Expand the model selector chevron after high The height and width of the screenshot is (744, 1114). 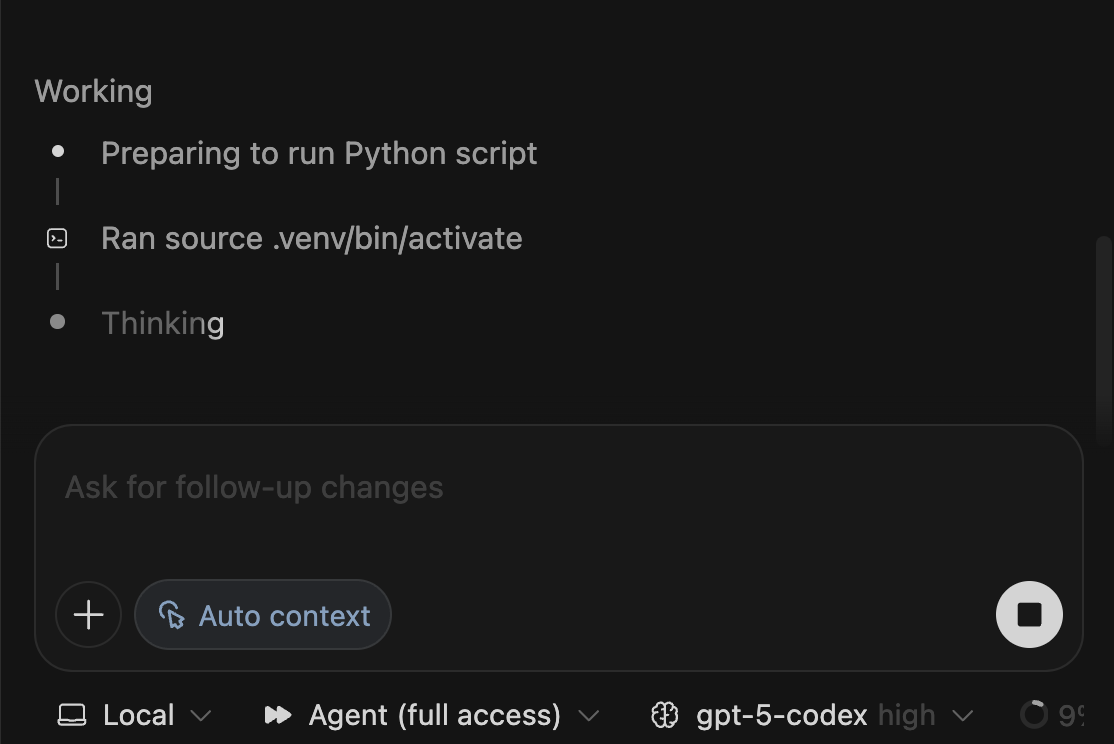(963, 716)
